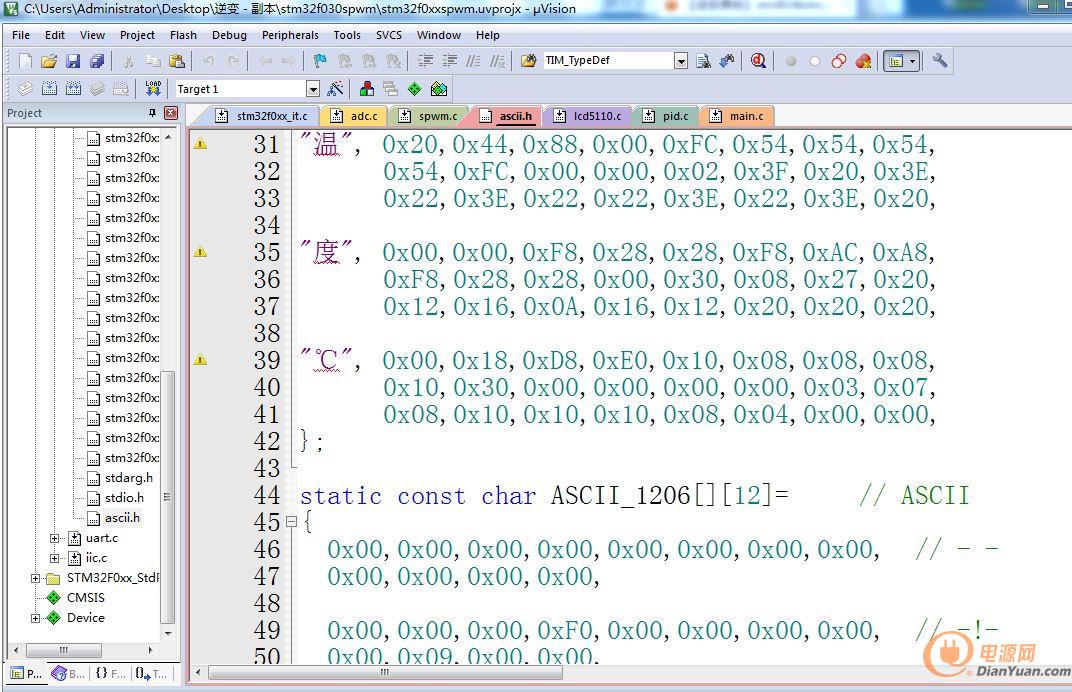This screenshot has width=1072, height=692.
Task: Close the Project panel red X
Action: 171,113
